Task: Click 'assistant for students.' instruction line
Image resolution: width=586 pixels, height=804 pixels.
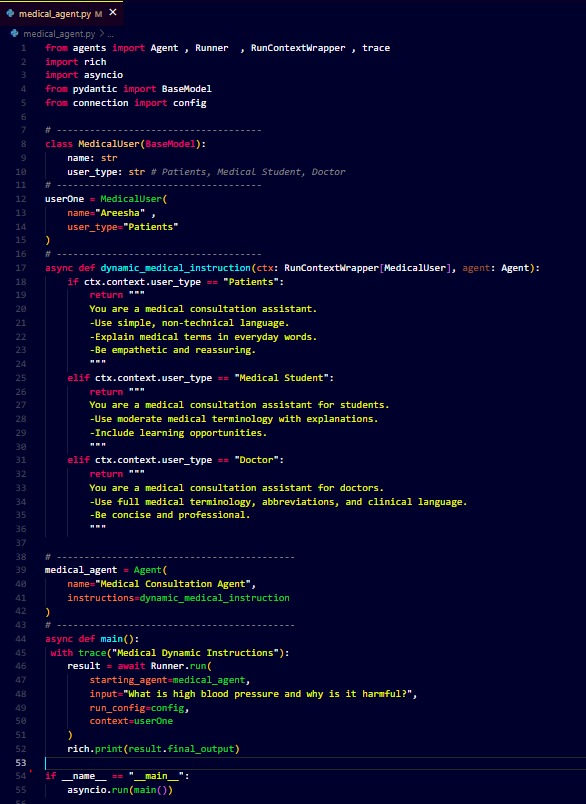Action: click(x=239, y=405)
